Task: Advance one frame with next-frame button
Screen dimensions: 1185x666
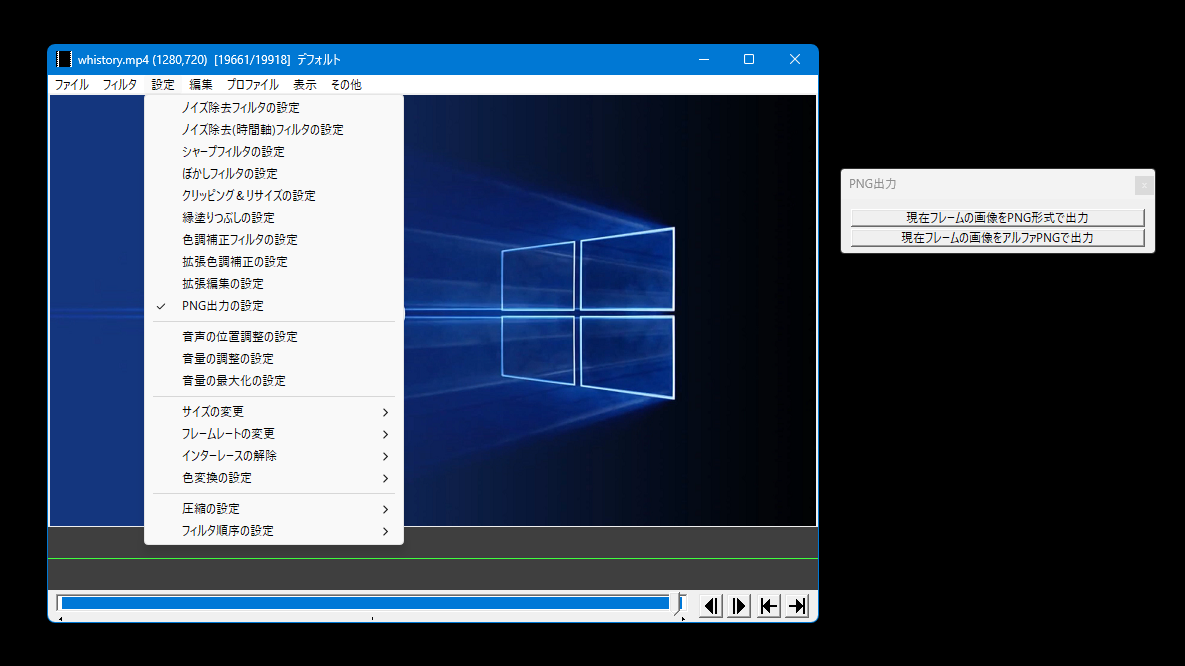Action: [739, 606]
